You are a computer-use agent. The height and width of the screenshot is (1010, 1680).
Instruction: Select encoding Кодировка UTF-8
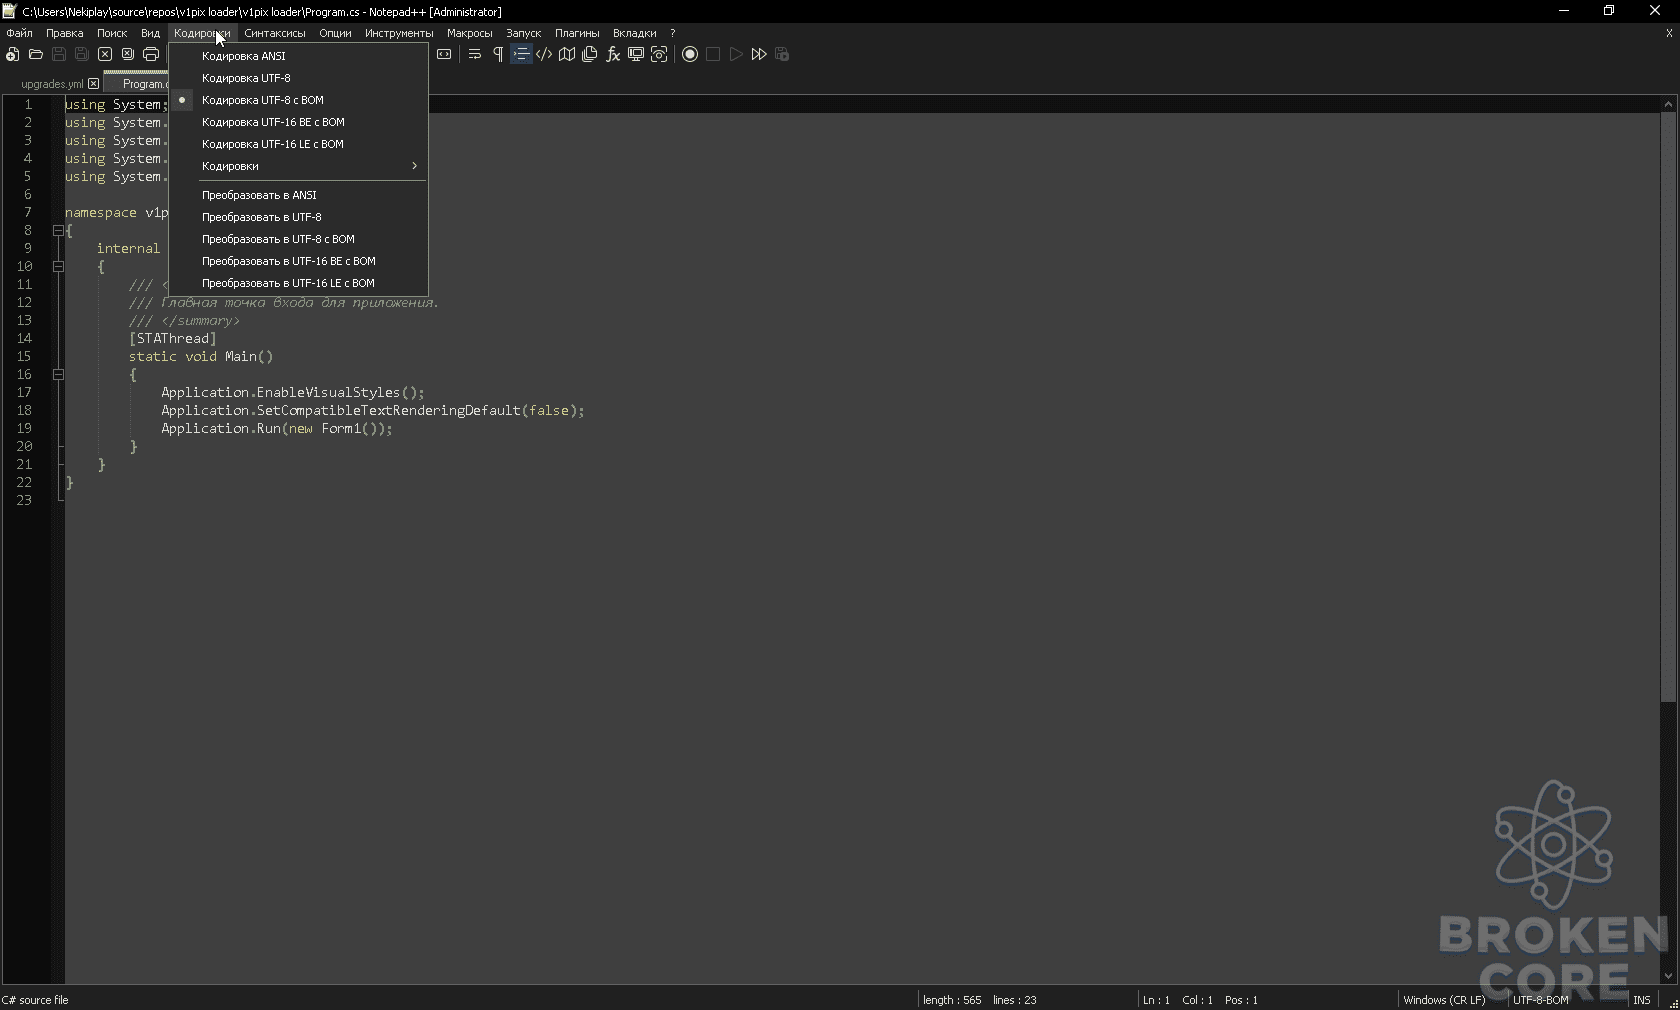(x=299, y=78)
